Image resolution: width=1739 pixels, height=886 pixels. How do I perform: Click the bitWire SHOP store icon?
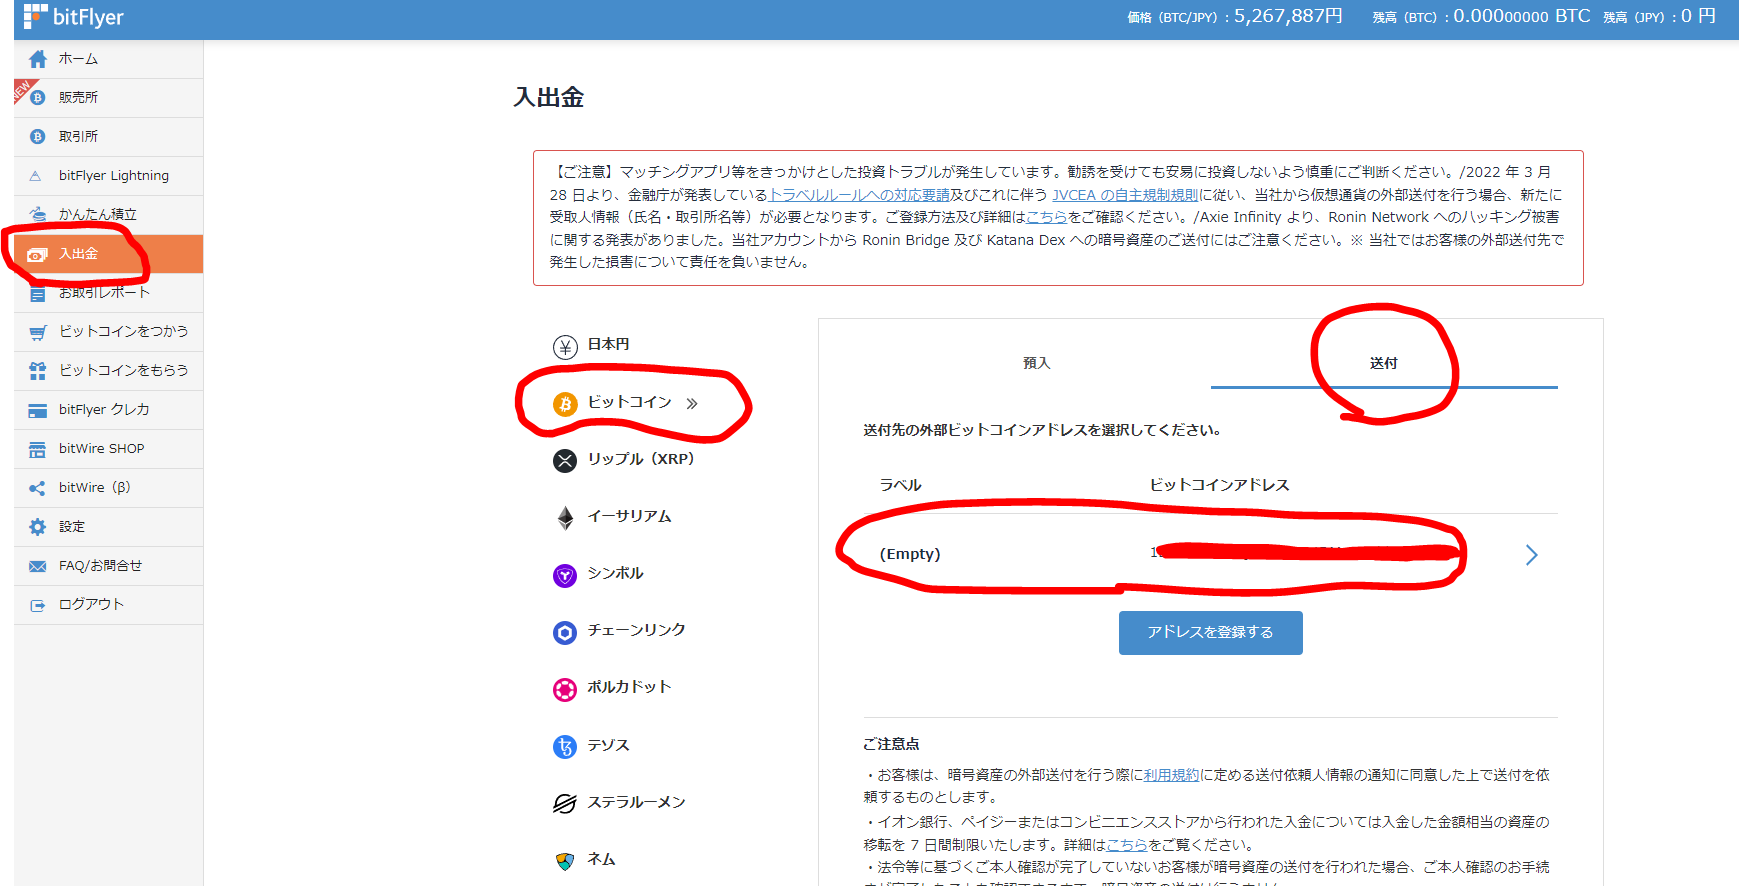click(38, 449)
